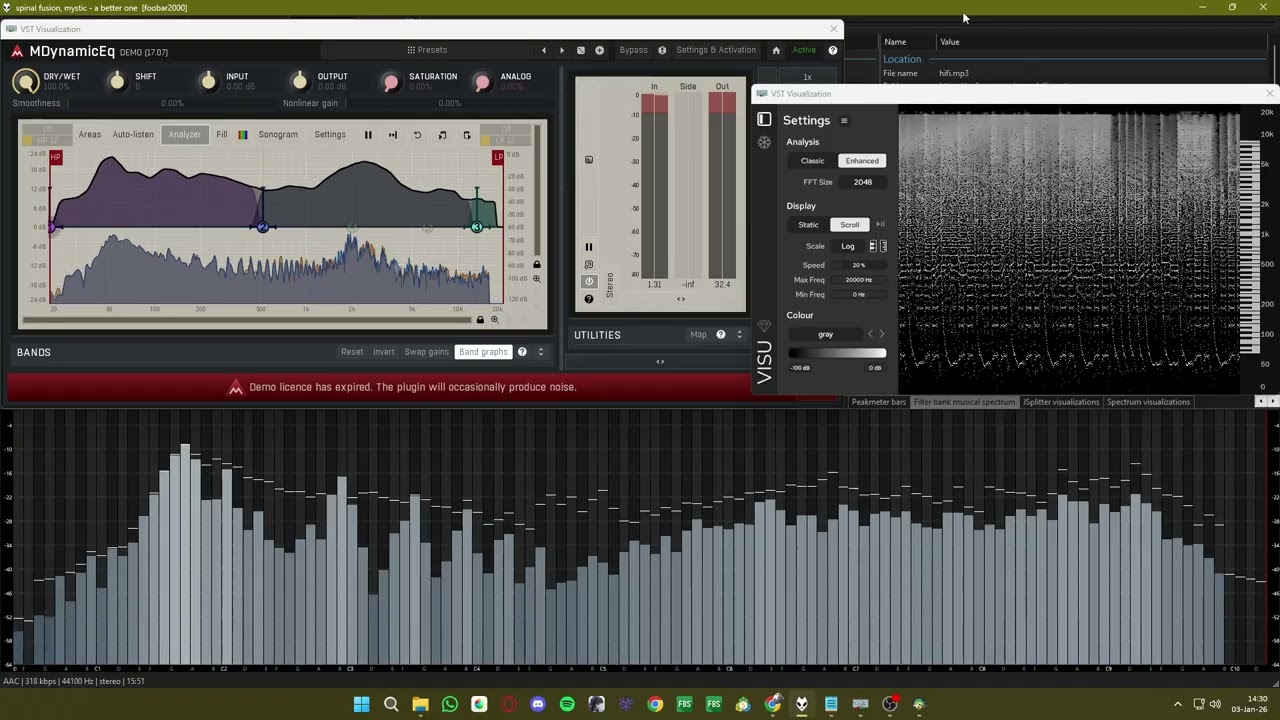Click the Dry/Wet knob

pyautogui.click(x=26, y=83)
